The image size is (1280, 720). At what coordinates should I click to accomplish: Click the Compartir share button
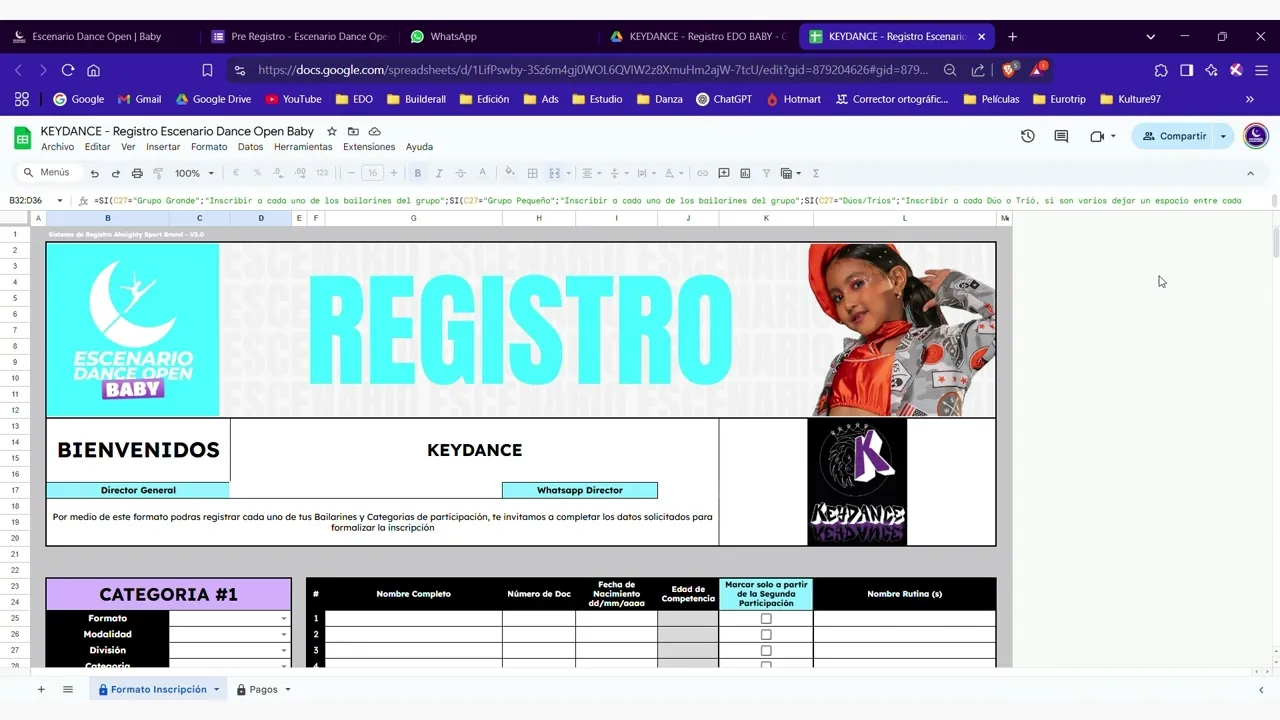click(1174, 136)
